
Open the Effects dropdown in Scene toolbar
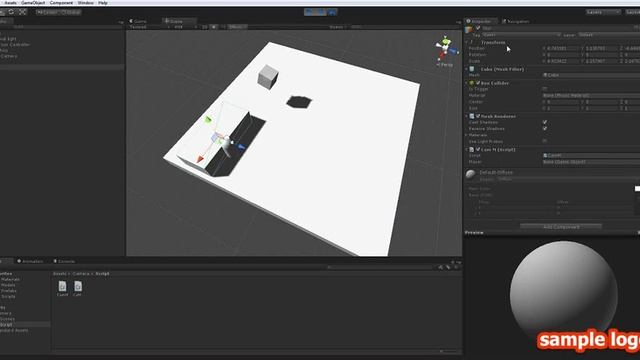click(x=237, y=27)
